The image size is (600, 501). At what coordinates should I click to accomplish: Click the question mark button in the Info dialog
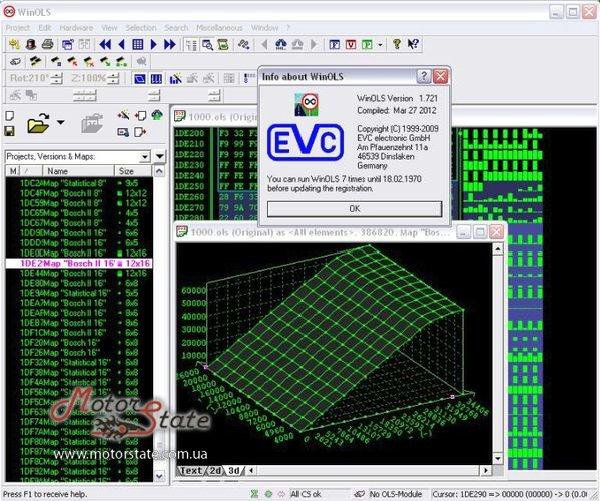(424, 75)
